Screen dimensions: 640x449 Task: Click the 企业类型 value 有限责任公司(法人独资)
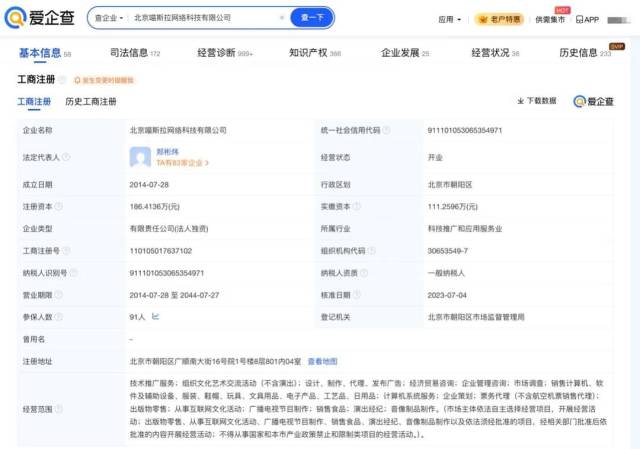(169, 229)
